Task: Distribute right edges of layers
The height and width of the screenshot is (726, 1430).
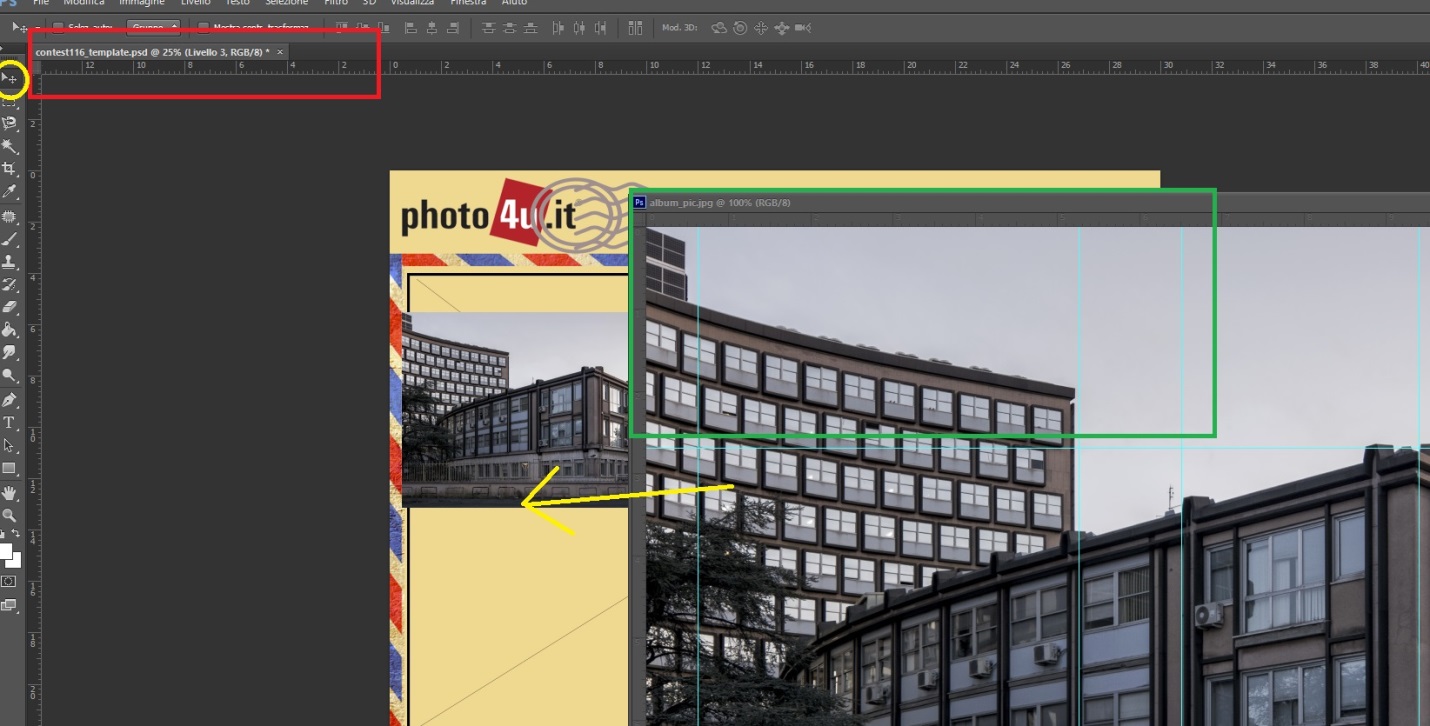Action: coord(600,27)
